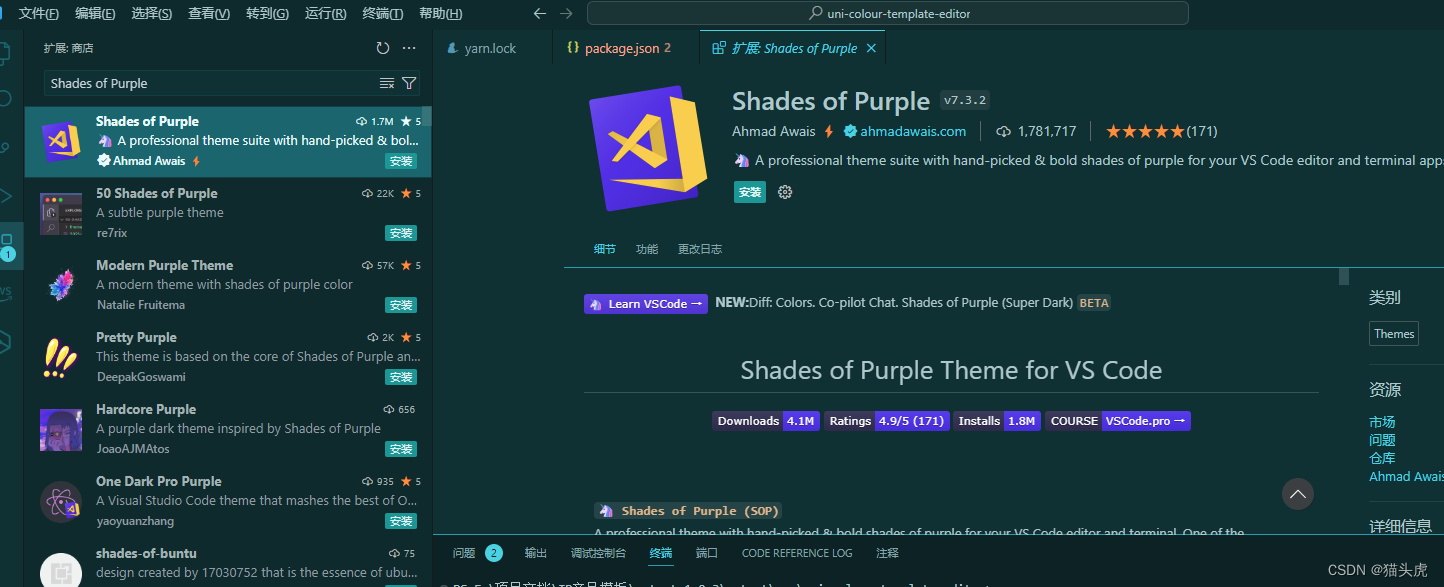Screen dimensions: 1444x587
Task: Click inside the extension search input field
Action: point(200,83)
